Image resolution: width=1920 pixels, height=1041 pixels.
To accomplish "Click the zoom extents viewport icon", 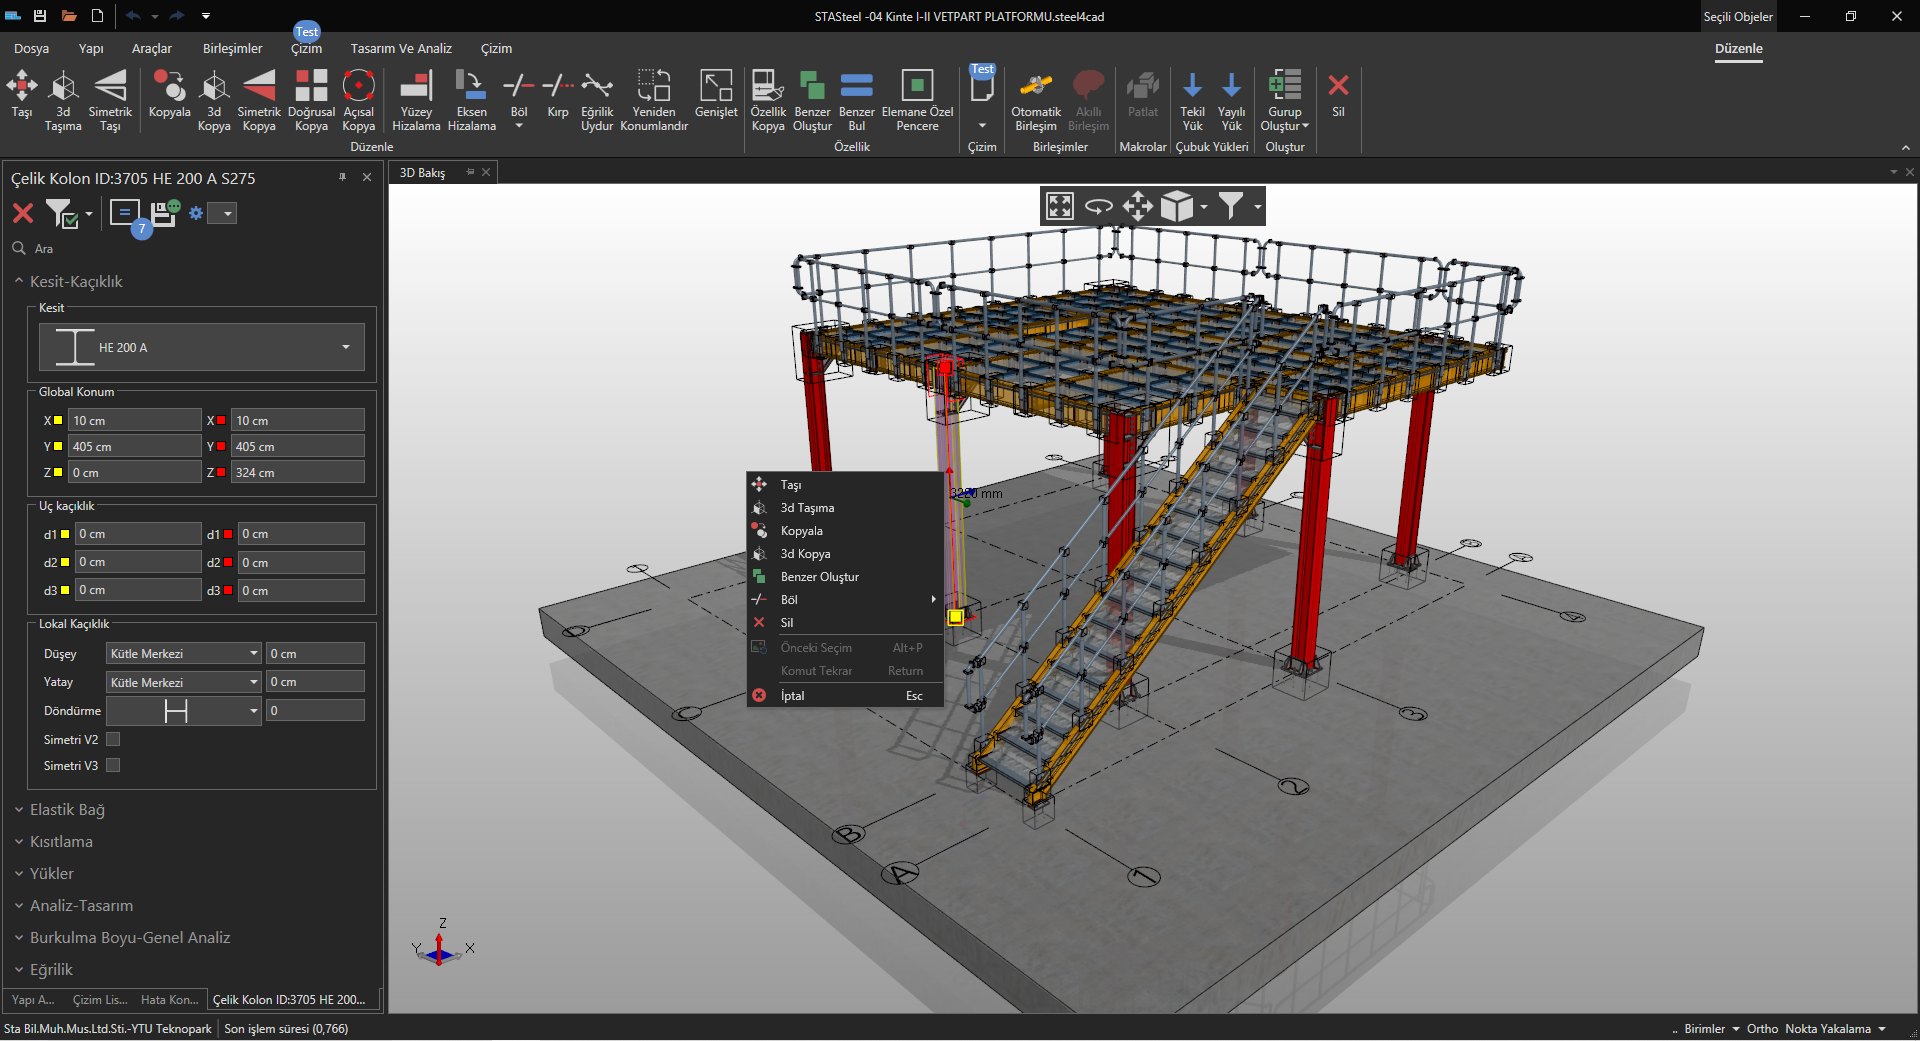I will [x=1060, y=206].
